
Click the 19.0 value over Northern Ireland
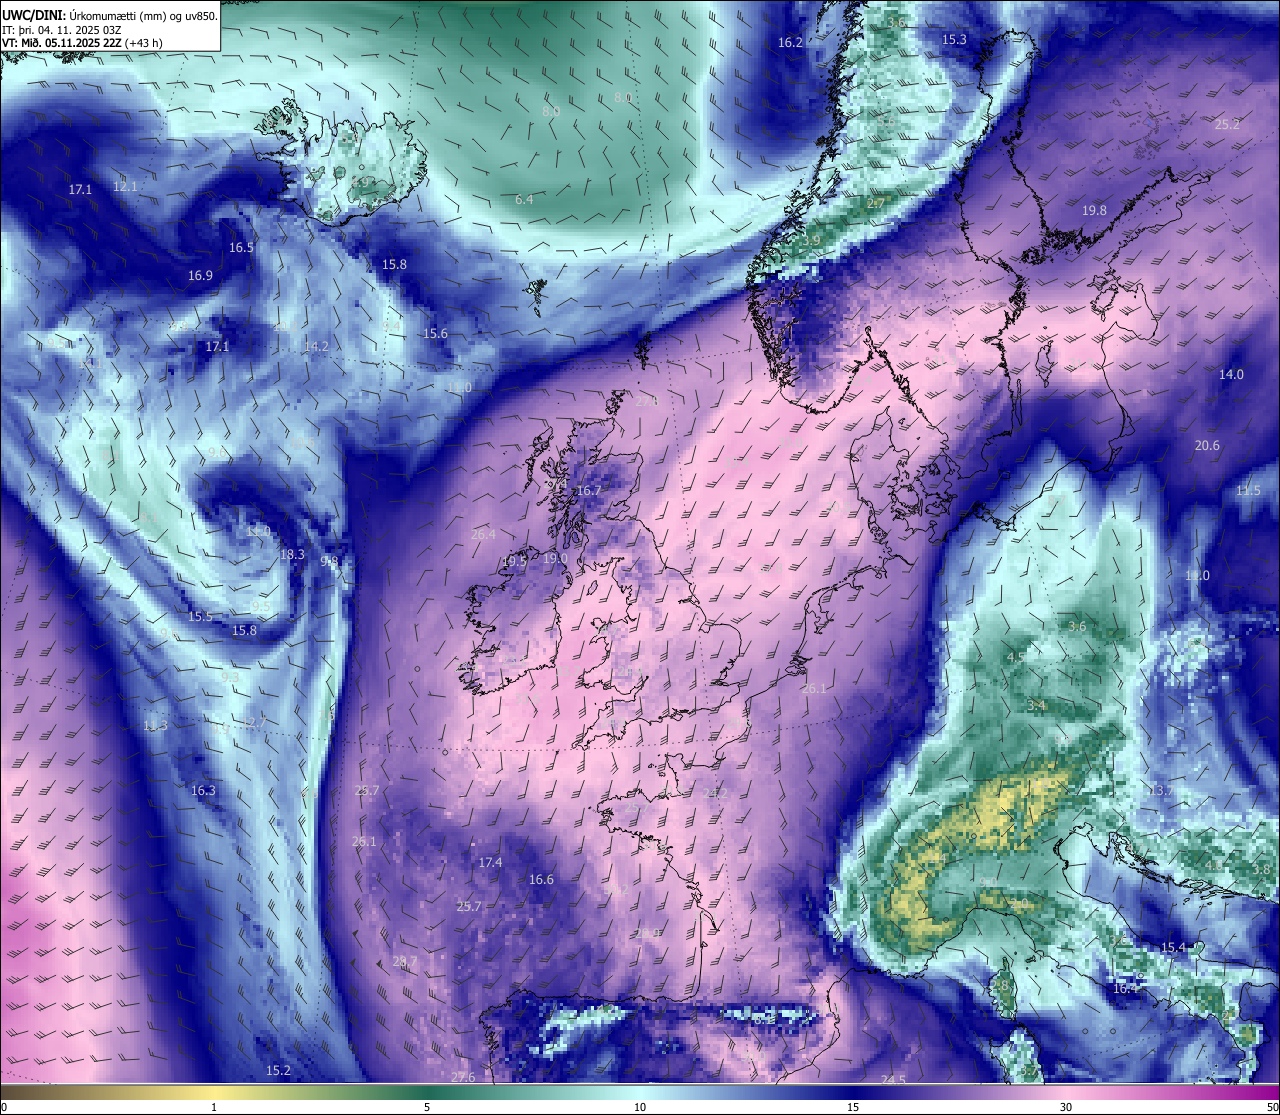tap(555, 559)
